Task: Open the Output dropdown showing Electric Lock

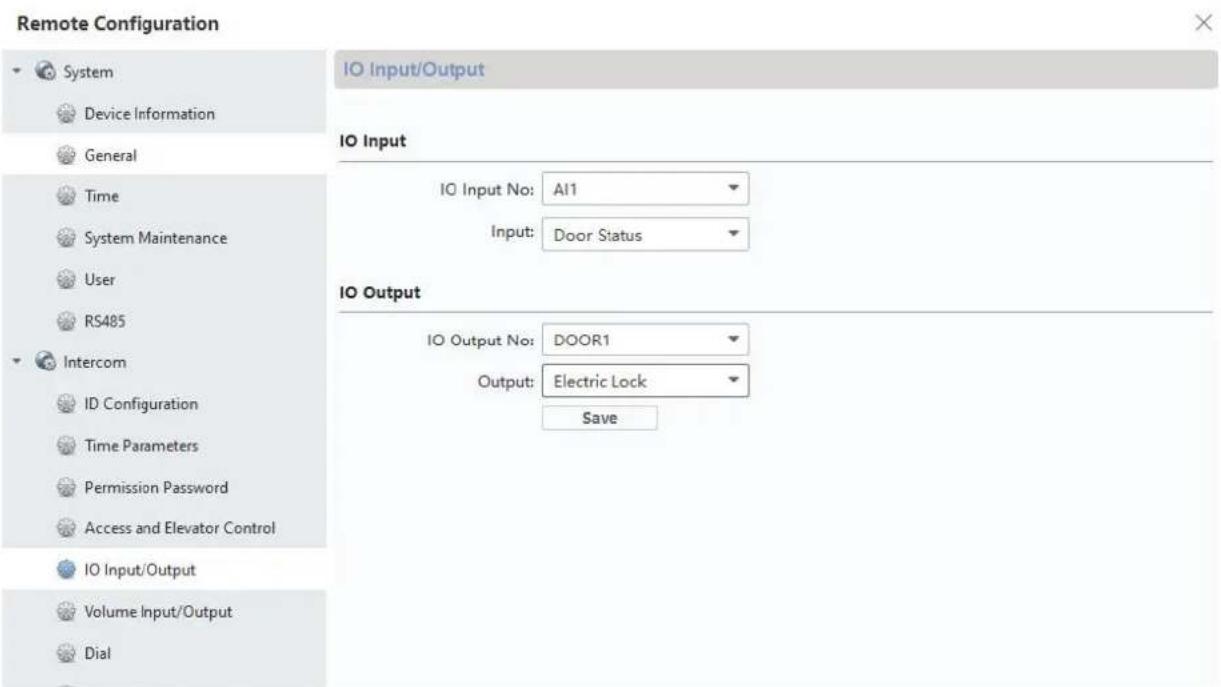Action: [645, 380]
